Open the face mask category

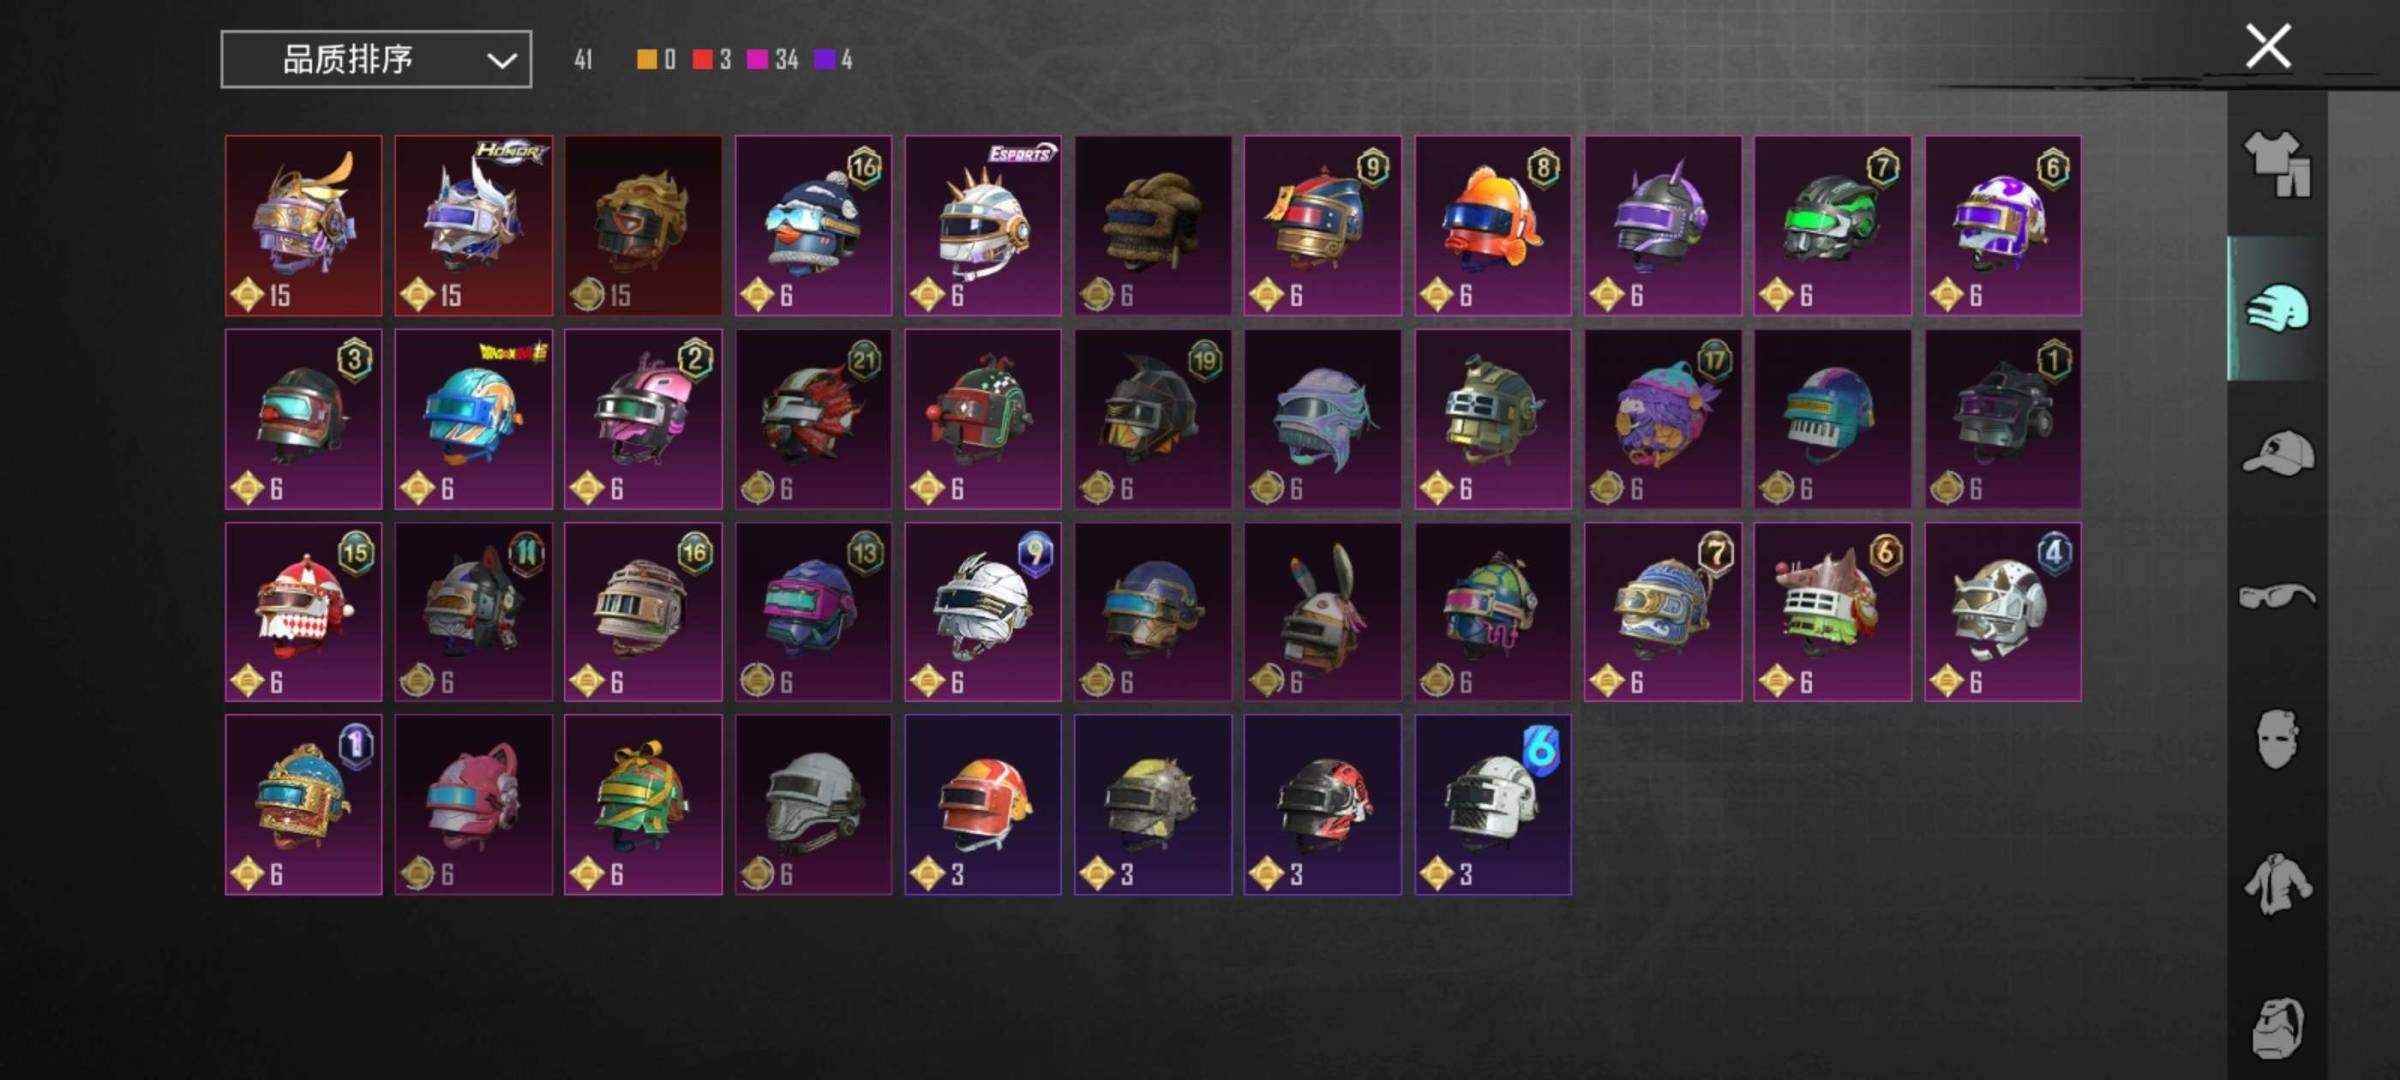[2278, 740]
